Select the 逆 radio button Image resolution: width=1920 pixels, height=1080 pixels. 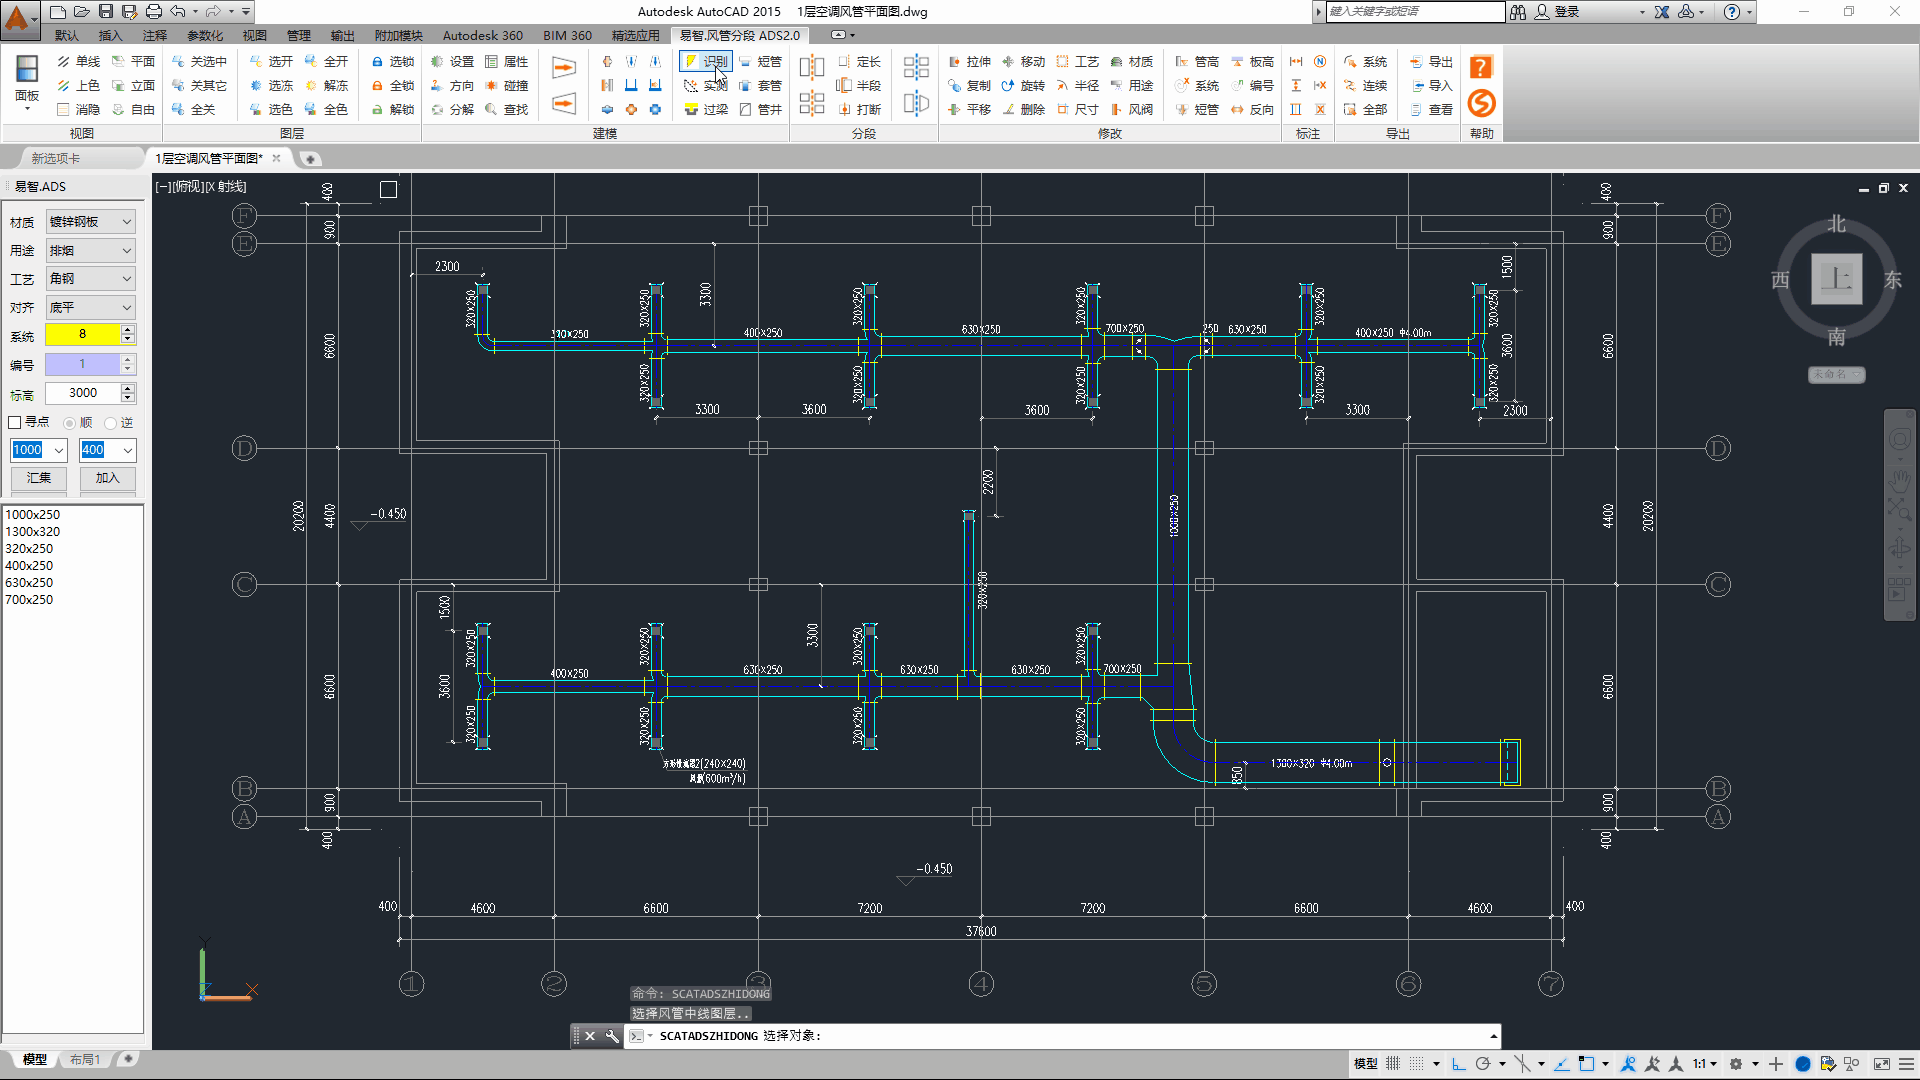click(111, 423)
